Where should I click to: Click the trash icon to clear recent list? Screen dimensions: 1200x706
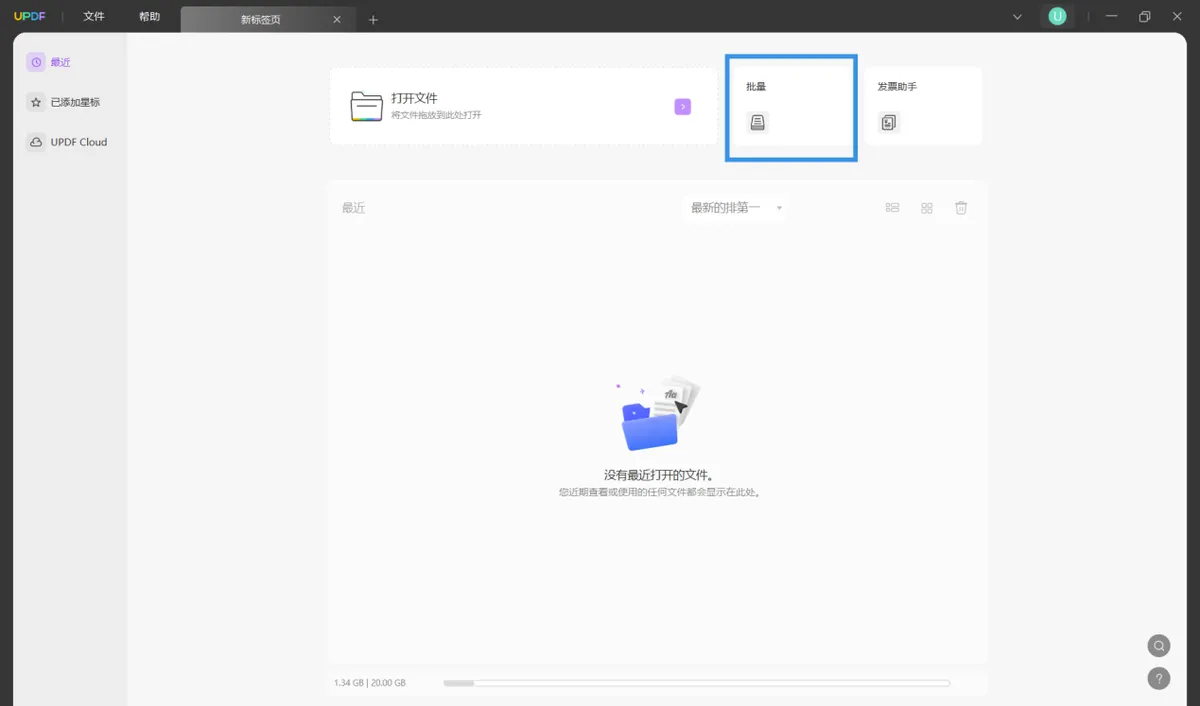point(961,208)
